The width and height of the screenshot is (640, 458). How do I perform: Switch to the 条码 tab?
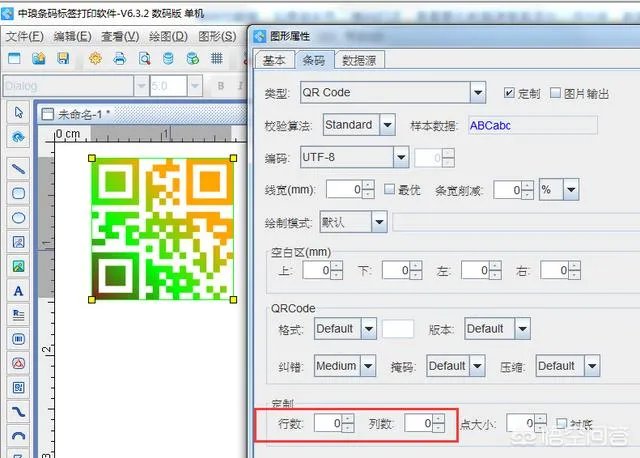(314, 60)
